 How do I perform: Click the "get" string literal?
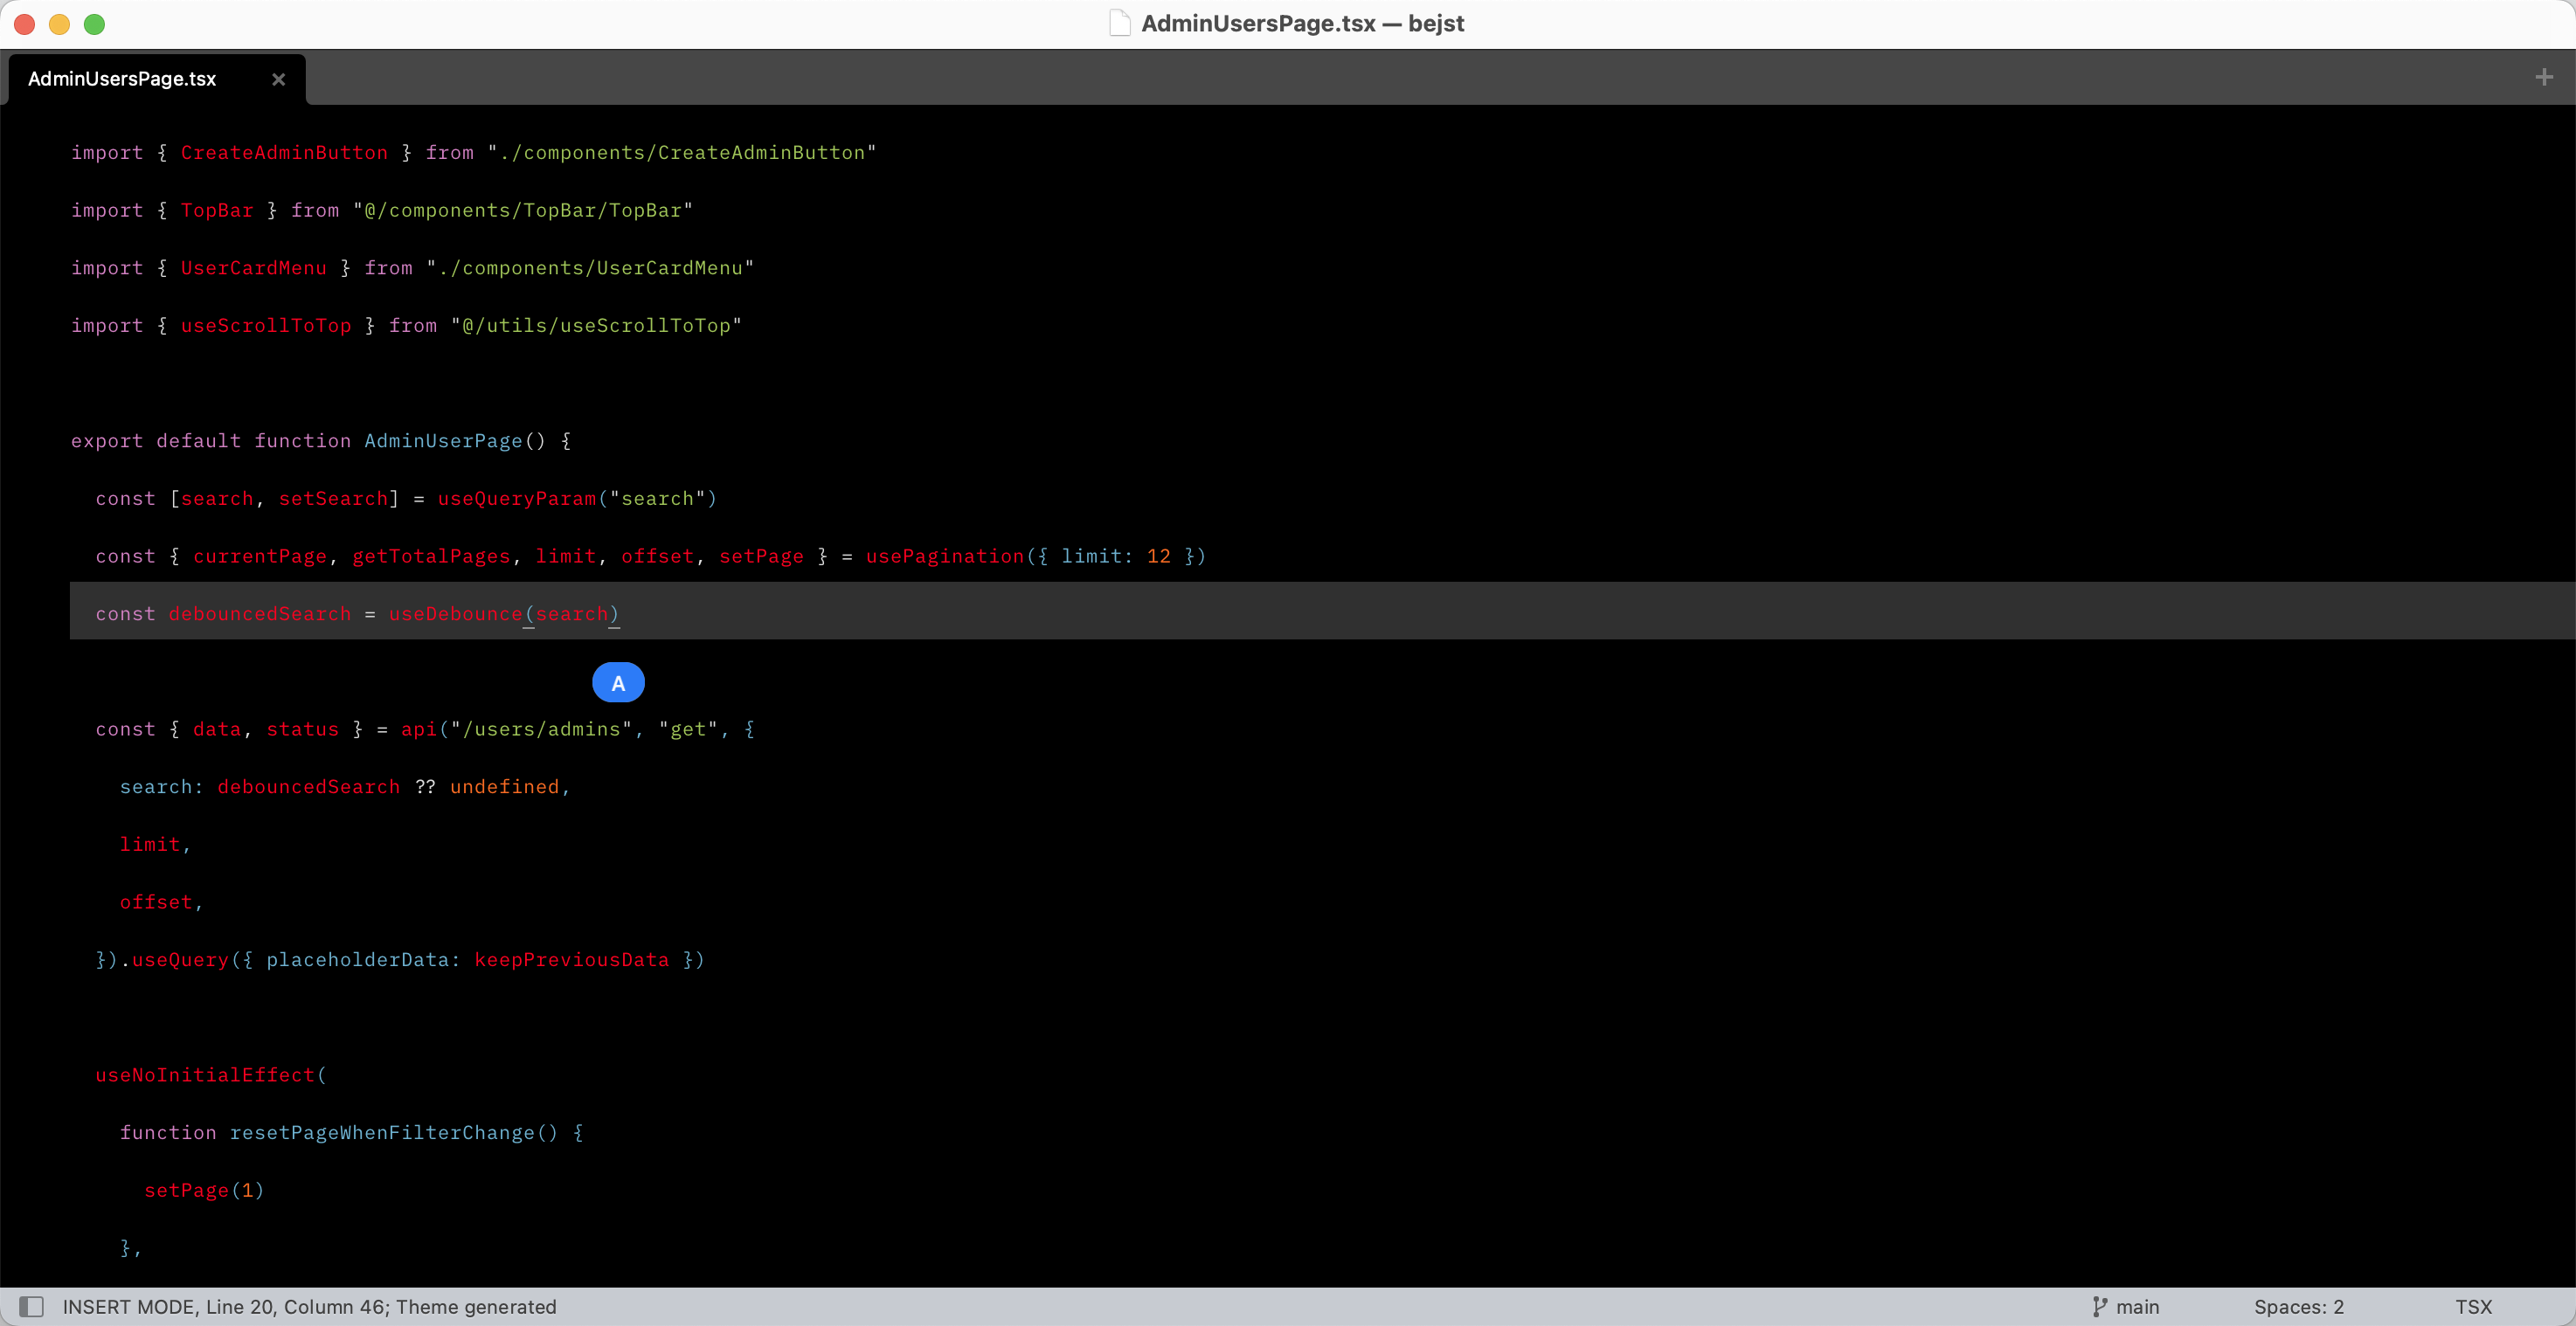click(x=688, y=729)
